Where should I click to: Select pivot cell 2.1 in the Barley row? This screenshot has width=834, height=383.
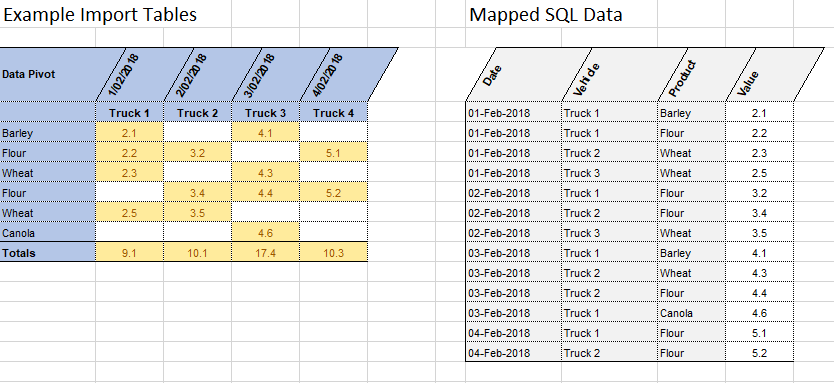[129, 133]
